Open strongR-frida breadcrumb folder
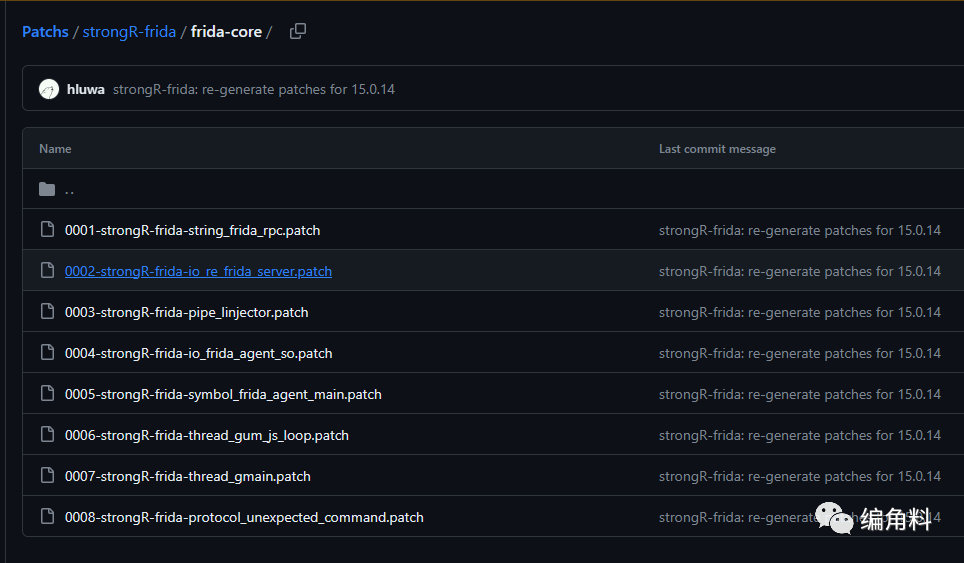 pyautogui.click(x=129, y=31)
